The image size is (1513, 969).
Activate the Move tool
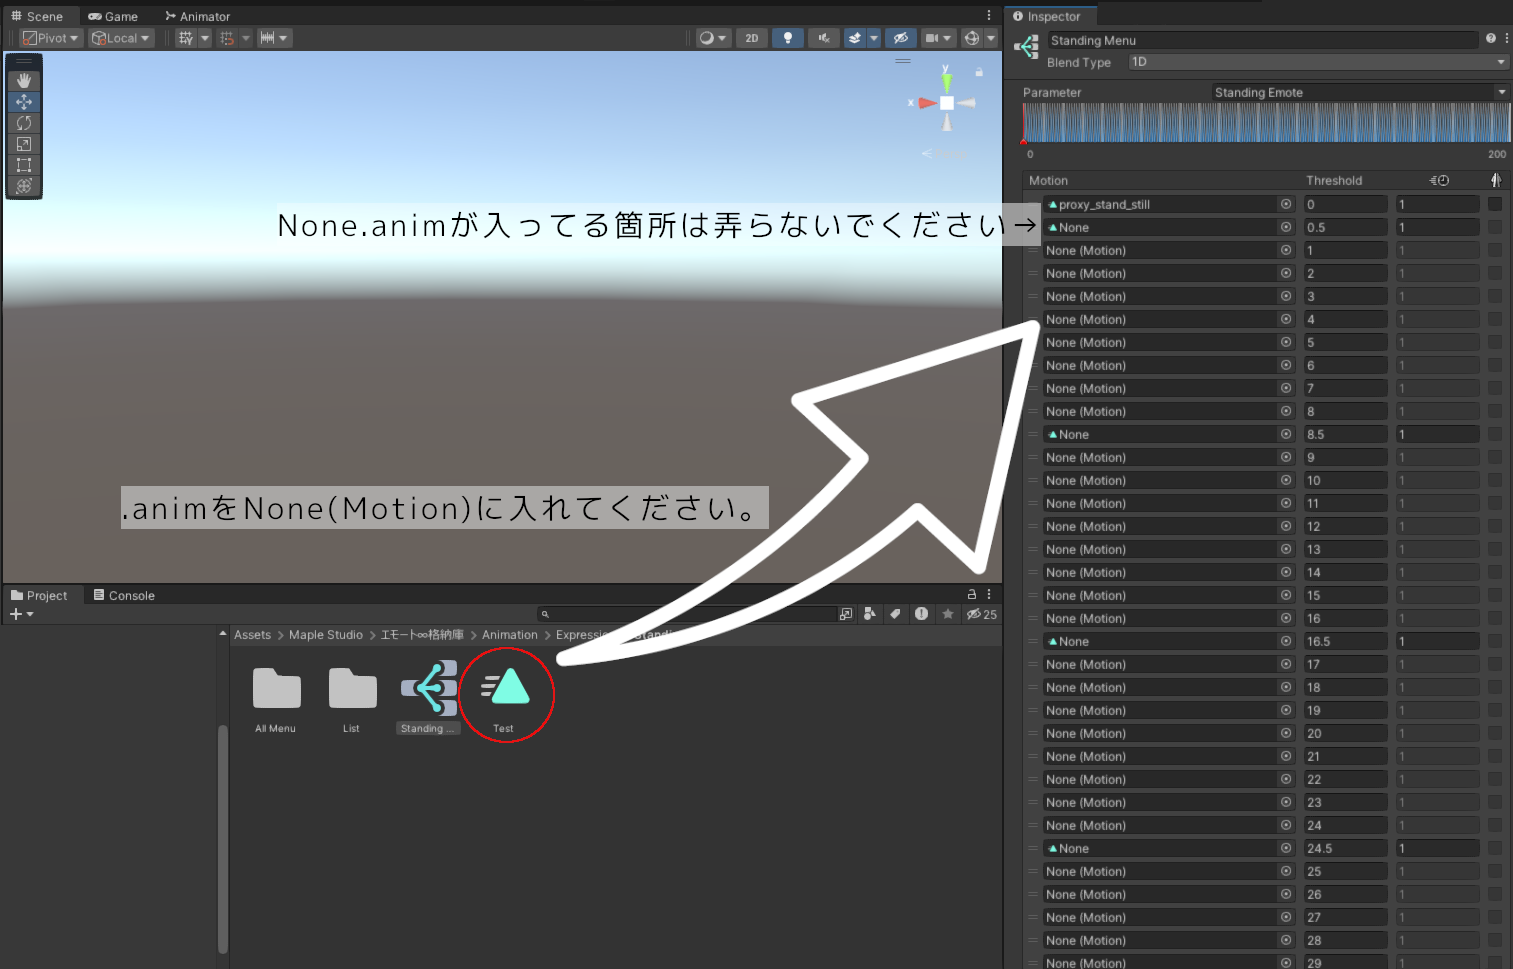pyautogui.click(x=24, y=101)
